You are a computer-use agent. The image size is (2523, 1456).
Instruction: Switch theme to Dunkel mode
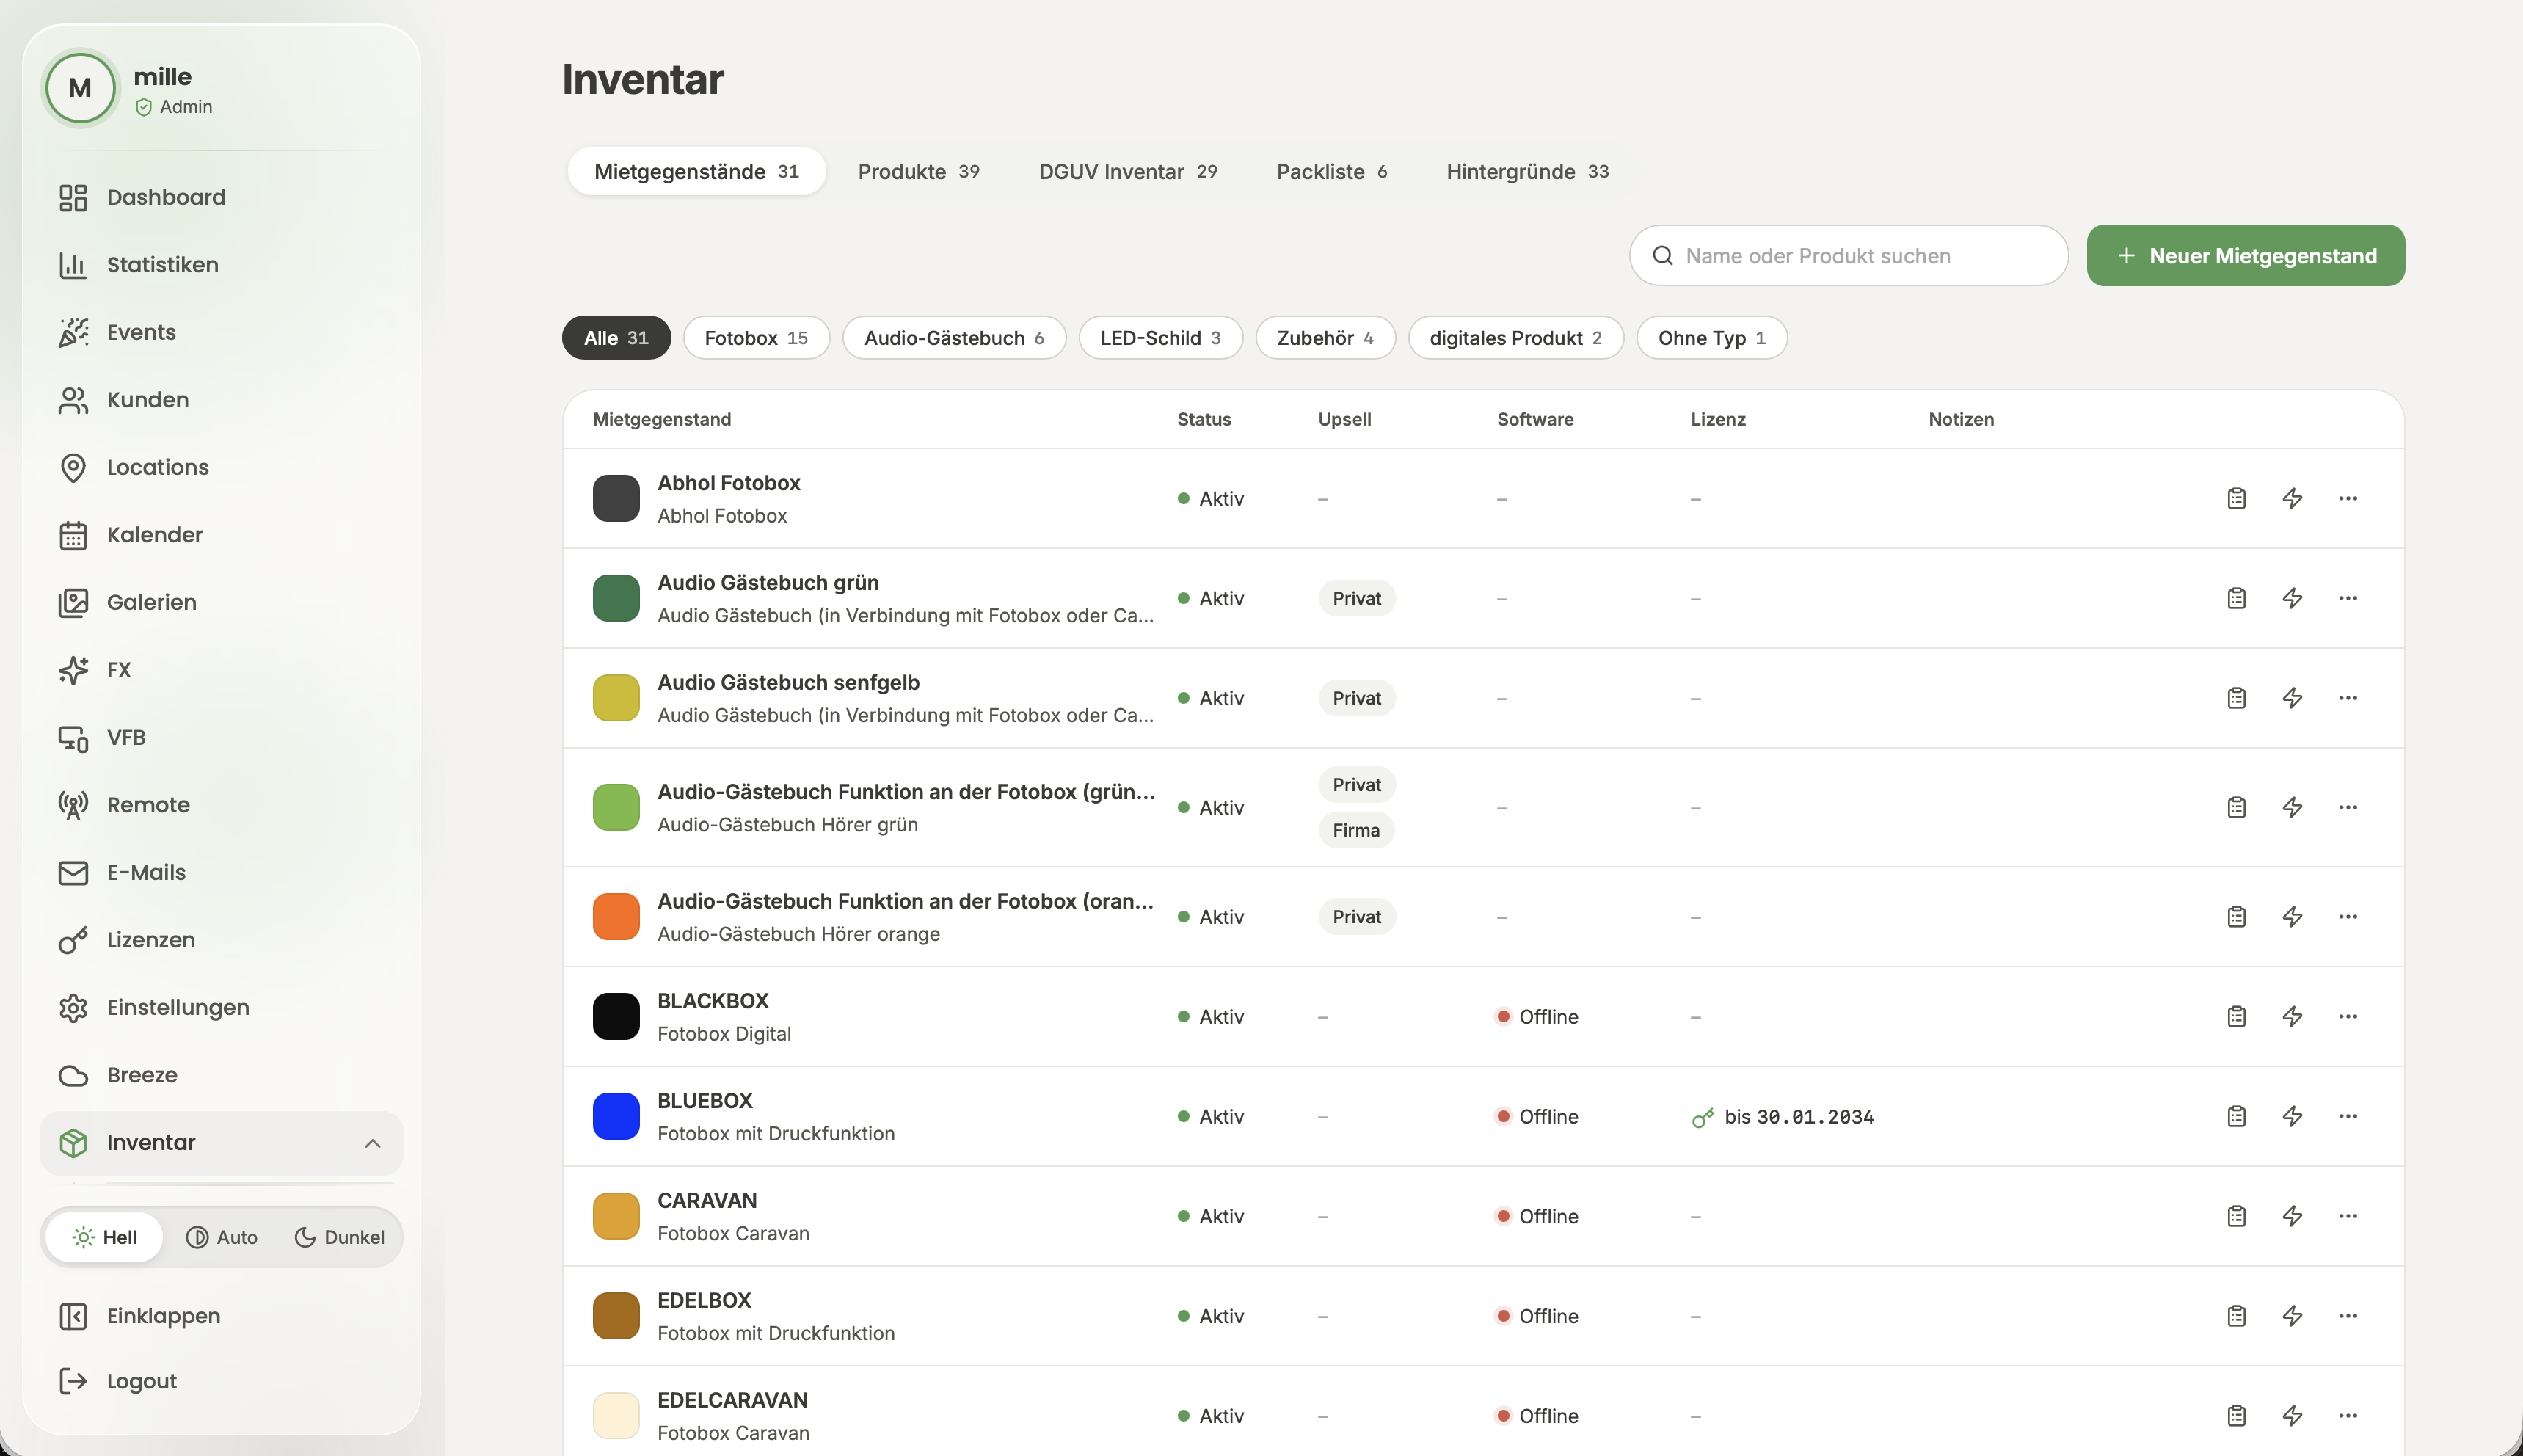[340, 1237]
